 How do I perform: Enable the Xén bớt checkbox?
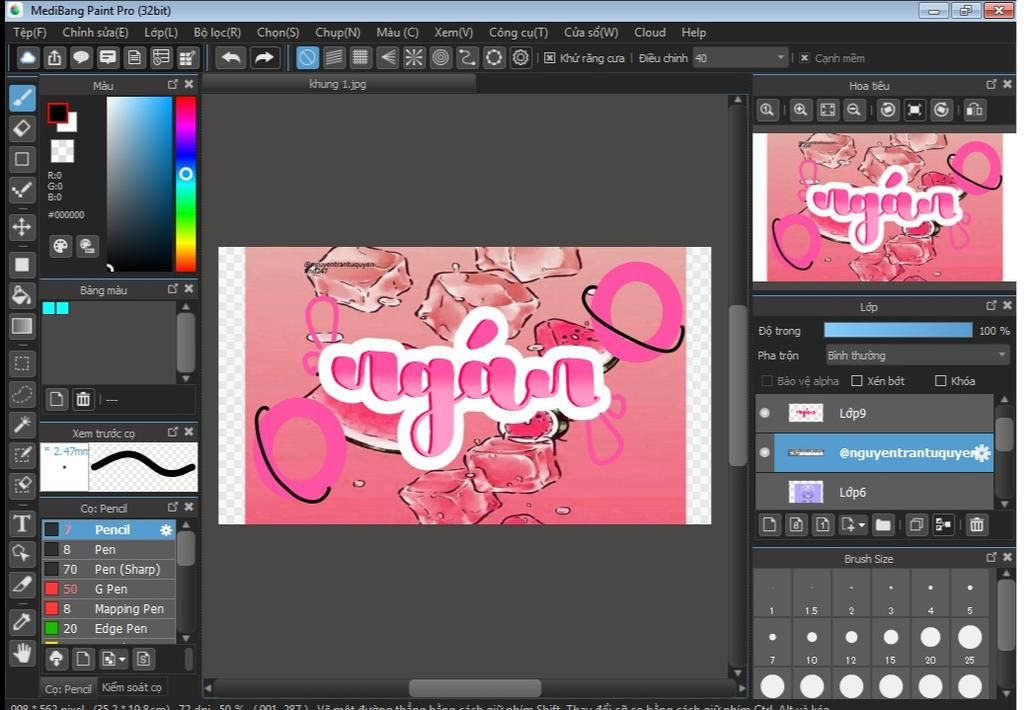[857, 381]
